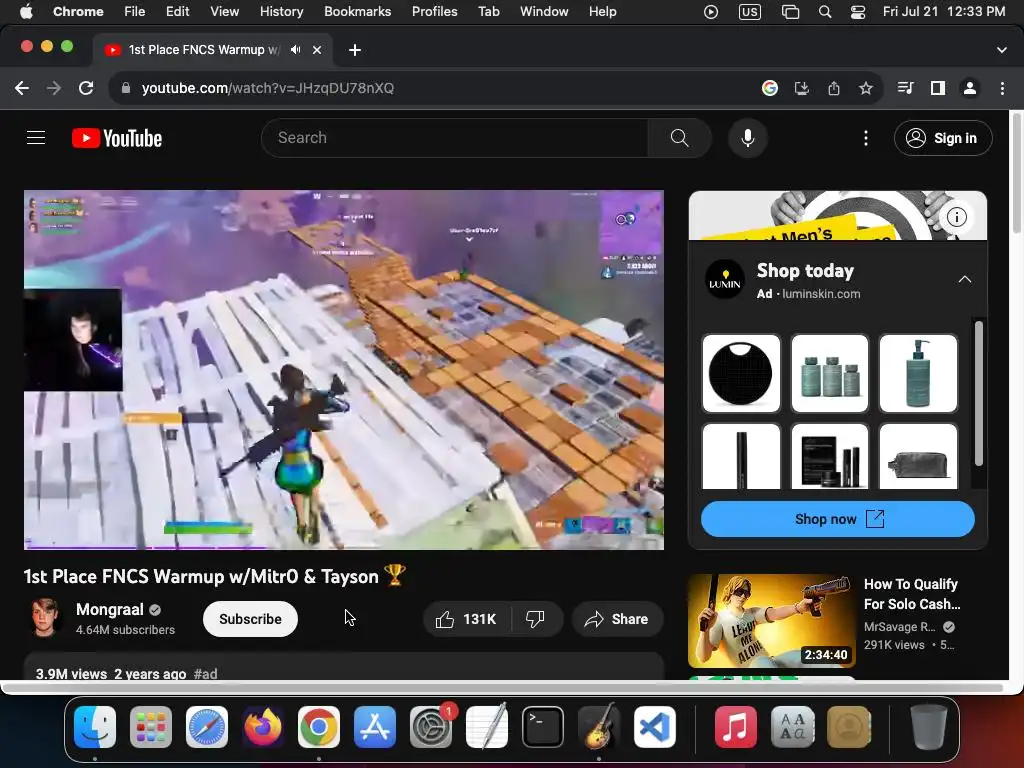Click the YouTube search input field
The width and height of the screenshot is (1024, 768).
[x=455, y=138]
